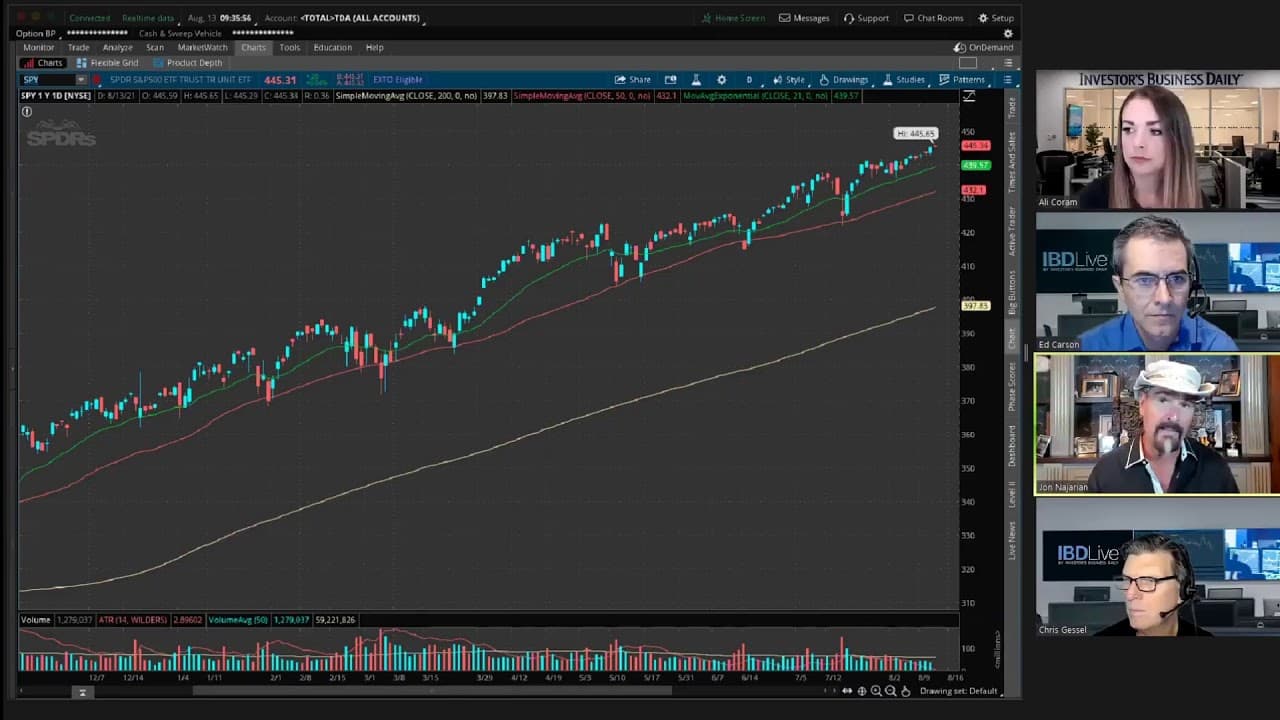Select the Ali Coram video feed
This screenshot has width=1280, height=720.
[1157, 141]
